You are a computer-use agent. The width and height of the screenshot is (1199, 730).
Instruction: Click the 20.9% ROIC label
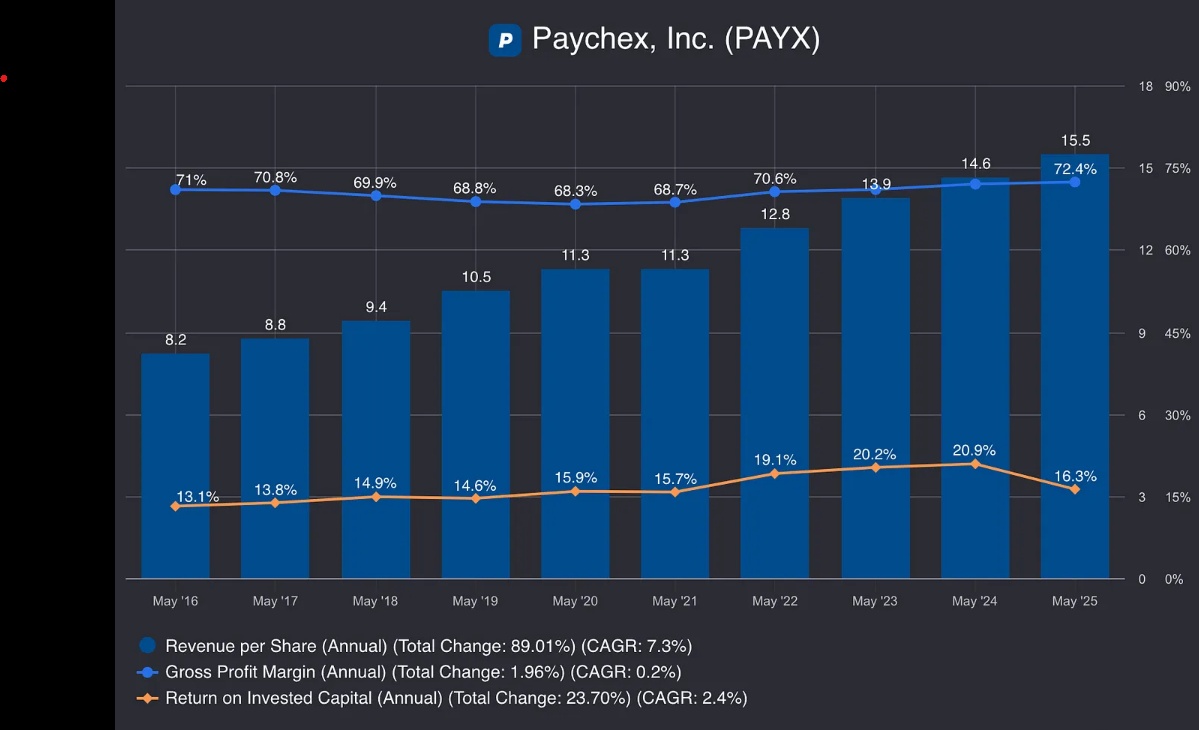(974, 450)
